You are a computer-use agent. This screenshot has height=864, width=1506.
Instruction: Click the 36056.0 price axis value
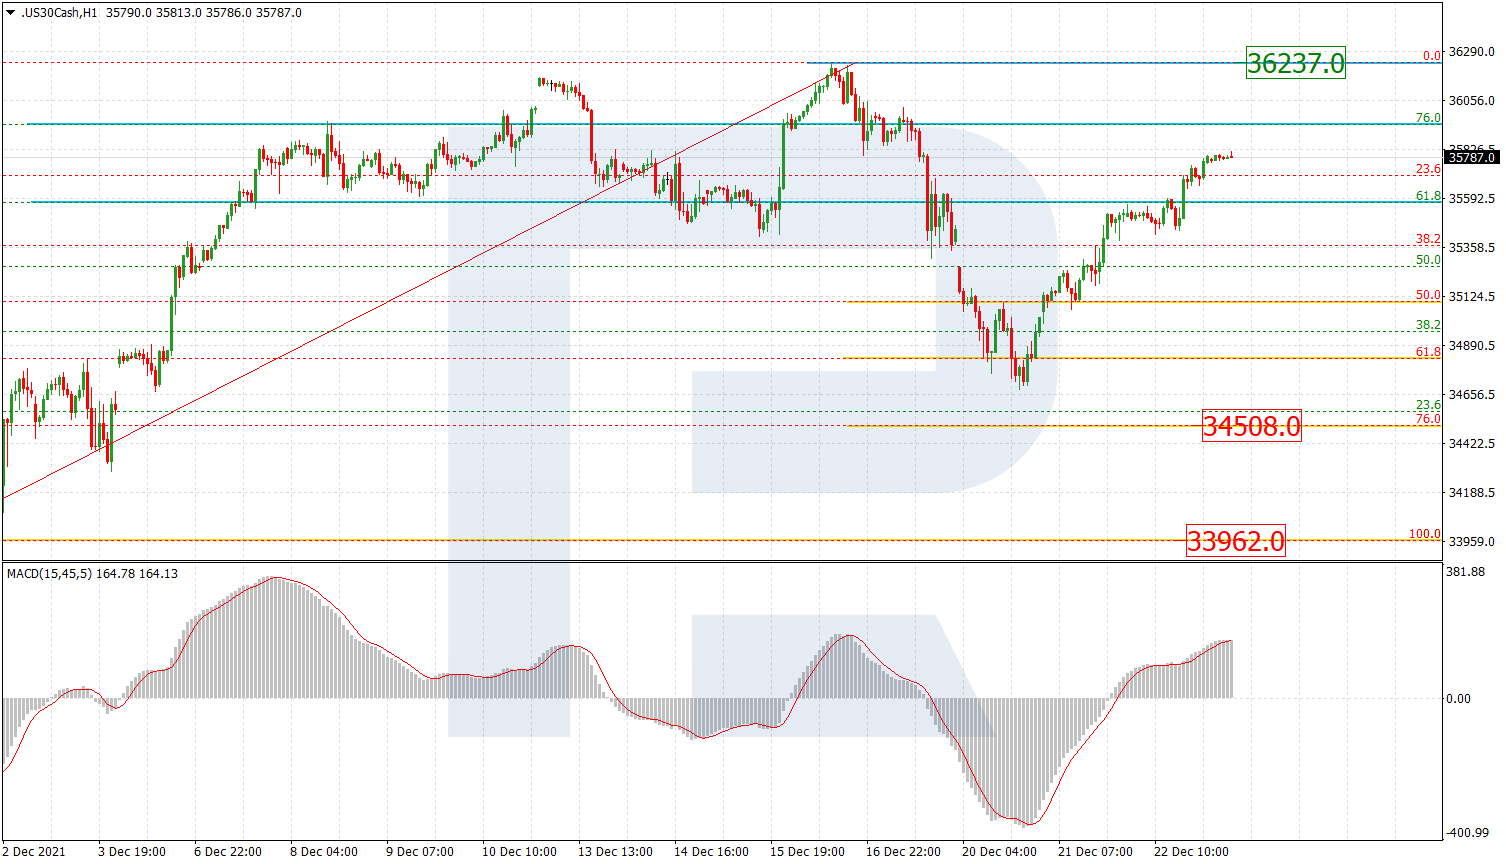click(x=1471, y=101)
